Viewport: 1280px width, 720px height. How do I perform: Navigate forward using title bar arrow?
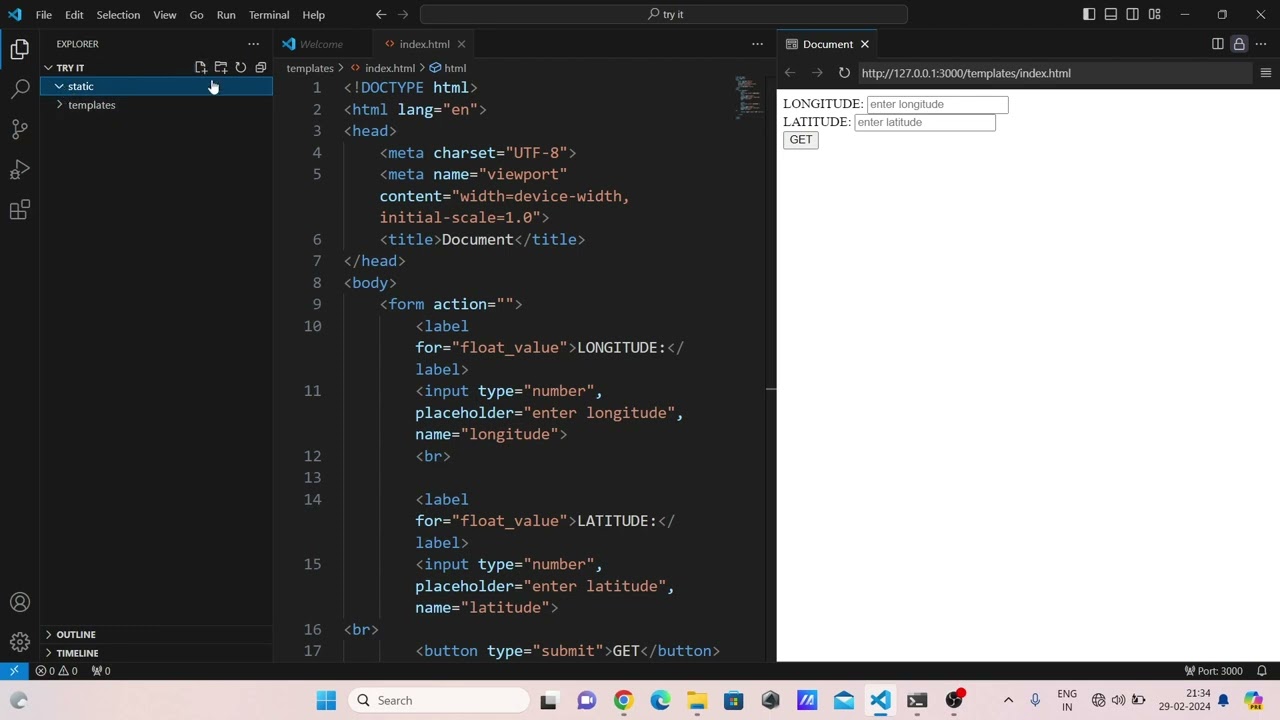pyautogui.click(x=403, y=14)
